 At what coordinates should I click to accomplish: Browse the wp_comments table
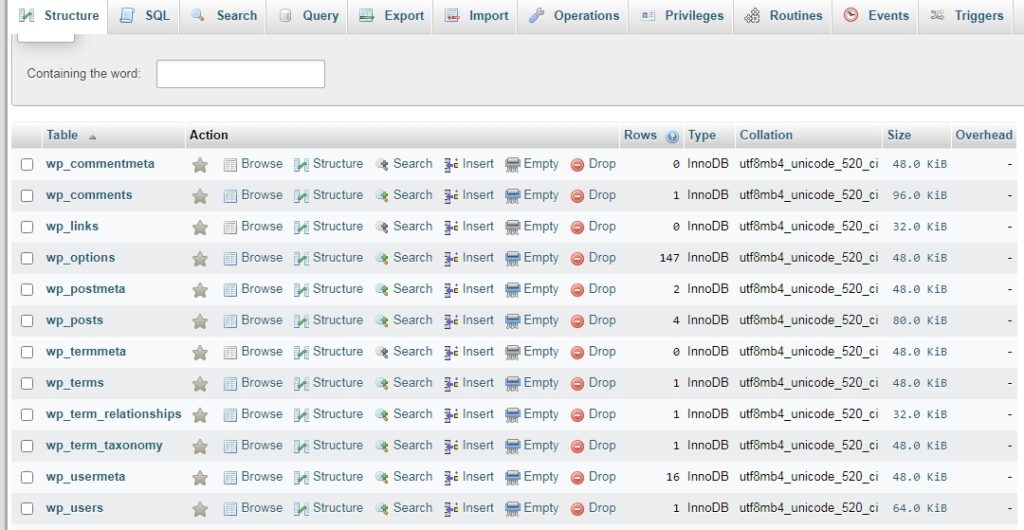point(253,195)
